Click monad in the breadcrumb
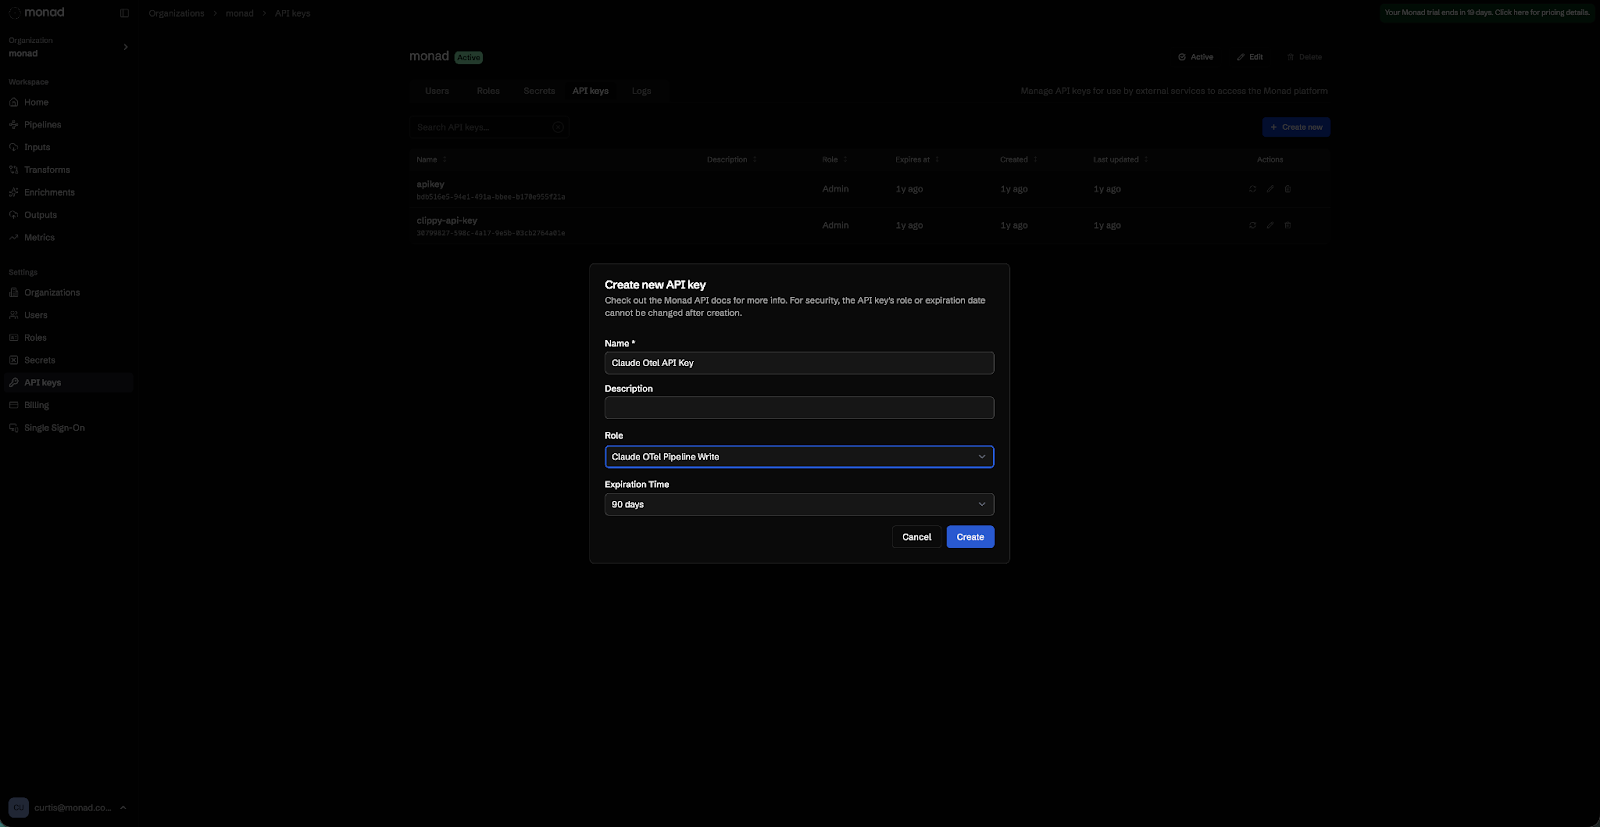 (x=239, y=13)
